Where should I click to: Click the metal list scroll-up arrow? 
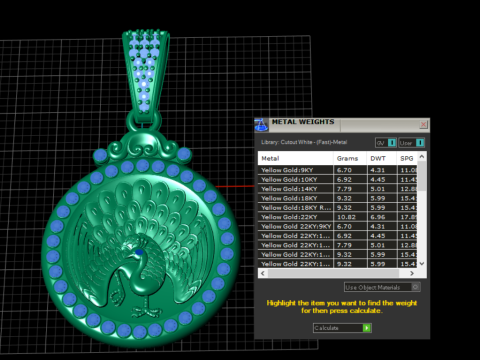pos(422,156)
